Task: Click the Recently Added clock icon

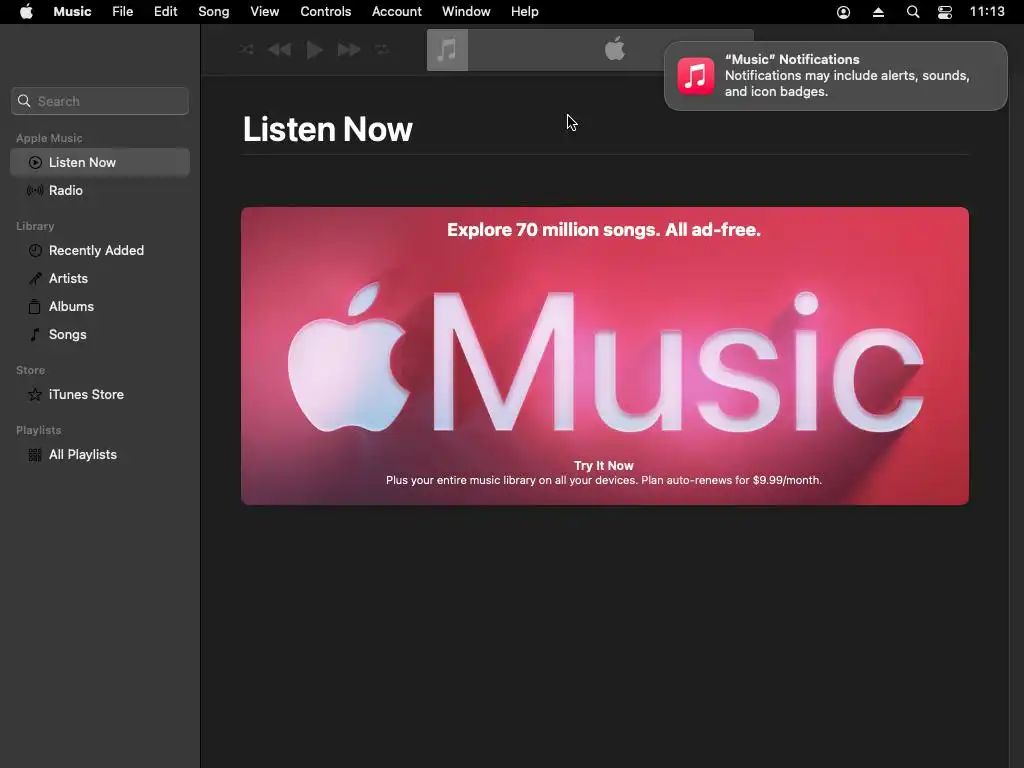Action: [35, 251]
